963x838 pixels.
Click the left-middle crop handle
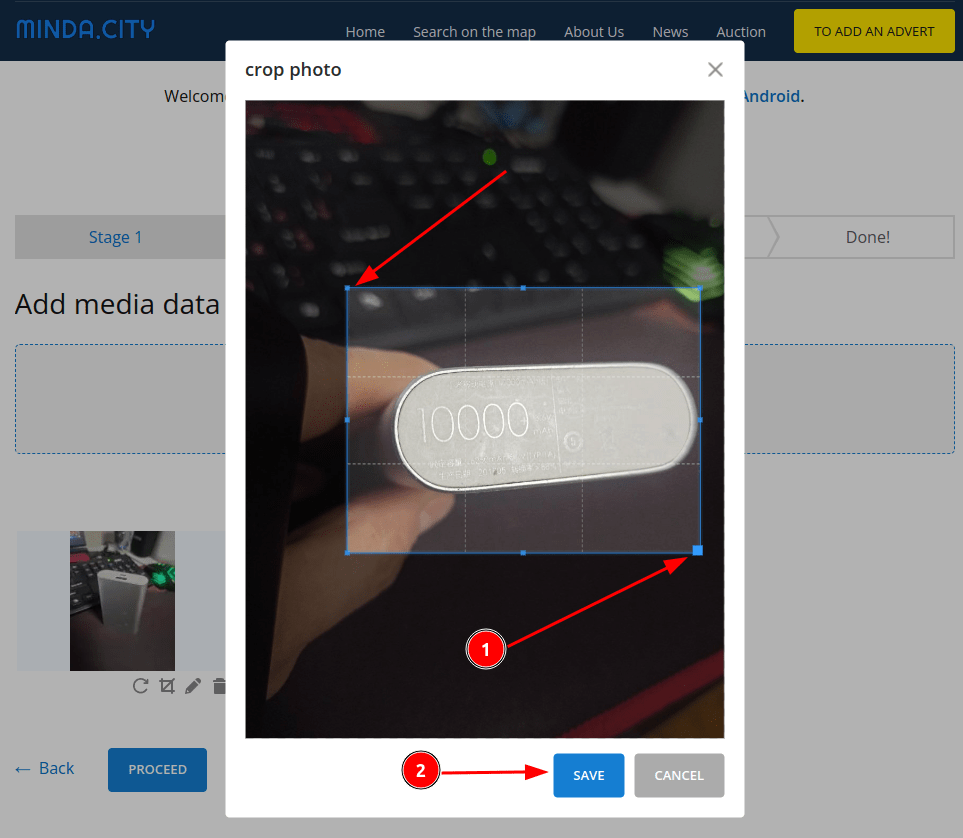click(348, 420)
